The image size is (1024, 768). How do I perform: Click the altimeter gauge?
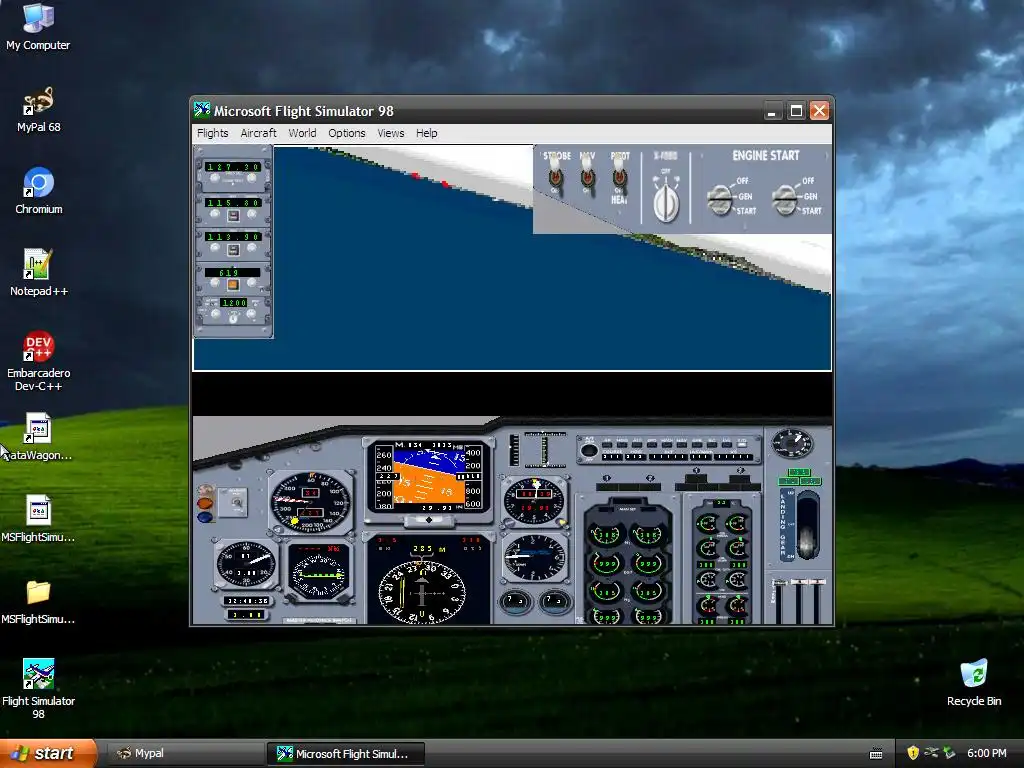(534, 501)
